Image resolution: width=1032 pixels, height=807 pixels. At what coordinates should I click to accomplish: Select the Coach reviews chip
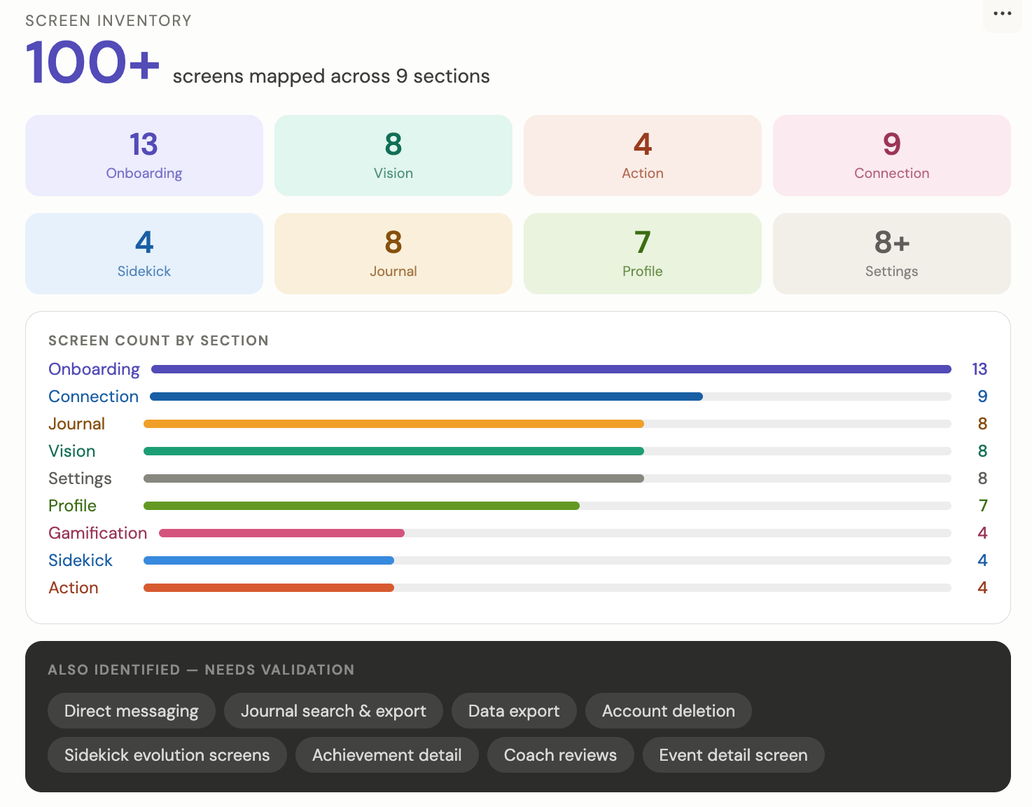click(x=560, y=755)
